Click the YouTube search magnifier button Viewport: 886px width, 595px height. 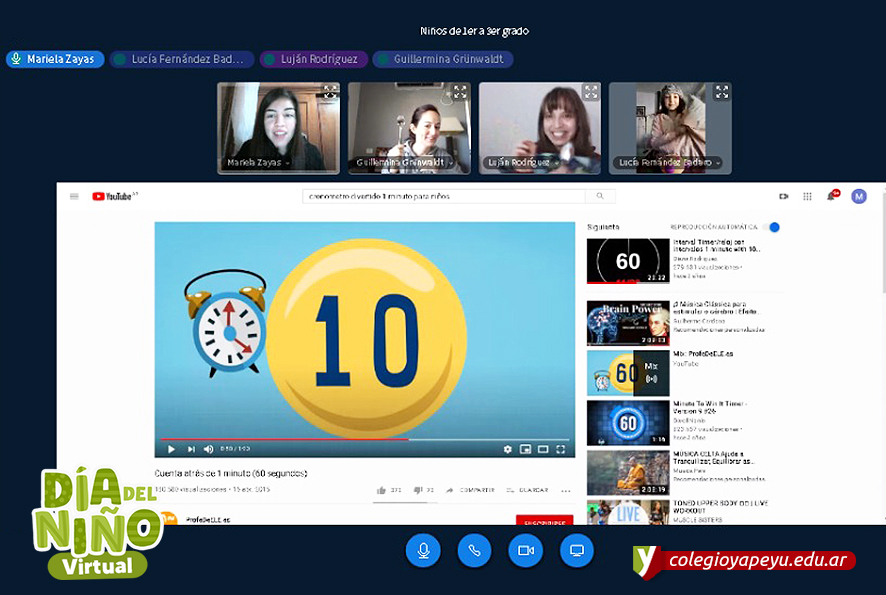tap(600, 197)
